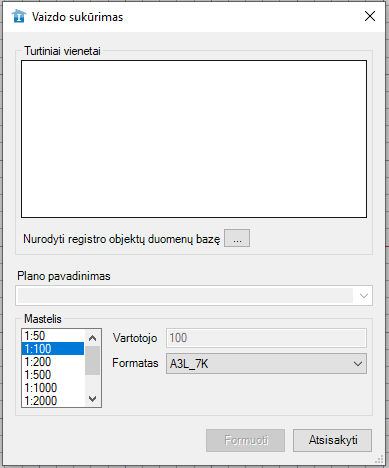Viewport: 389px width, 468px height.
Task: Select the 1:50 scale option
Action: (x=53, y=336)
